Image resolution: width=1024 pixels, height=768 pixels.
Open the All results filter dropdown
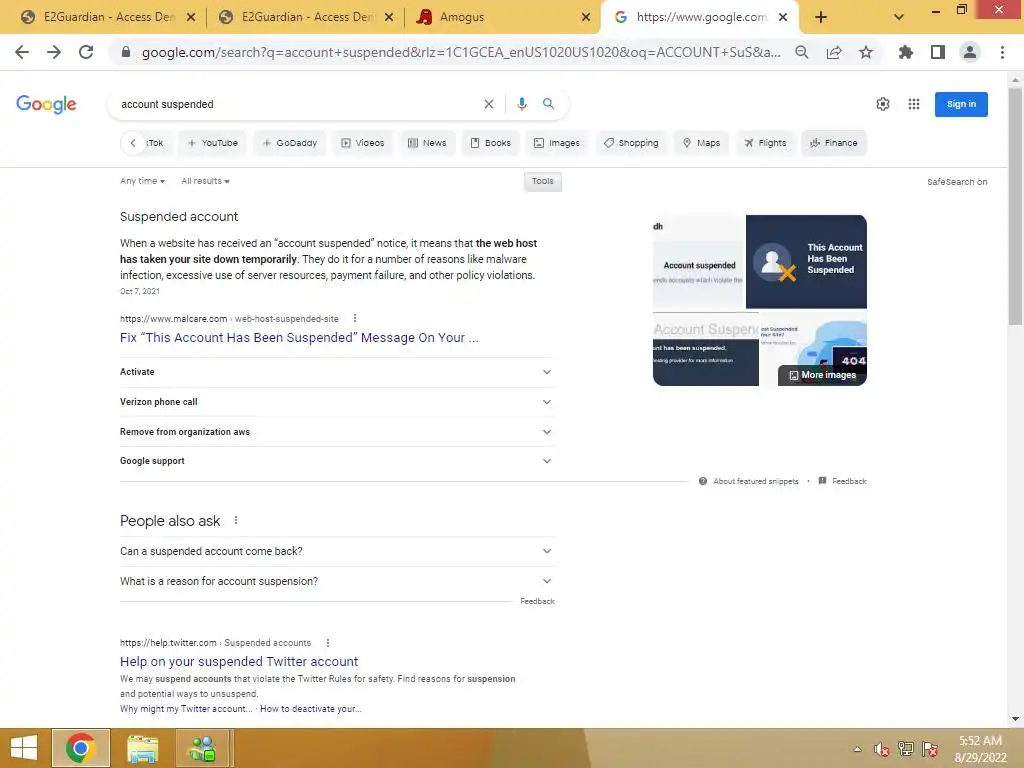click(x=206, y=181)
